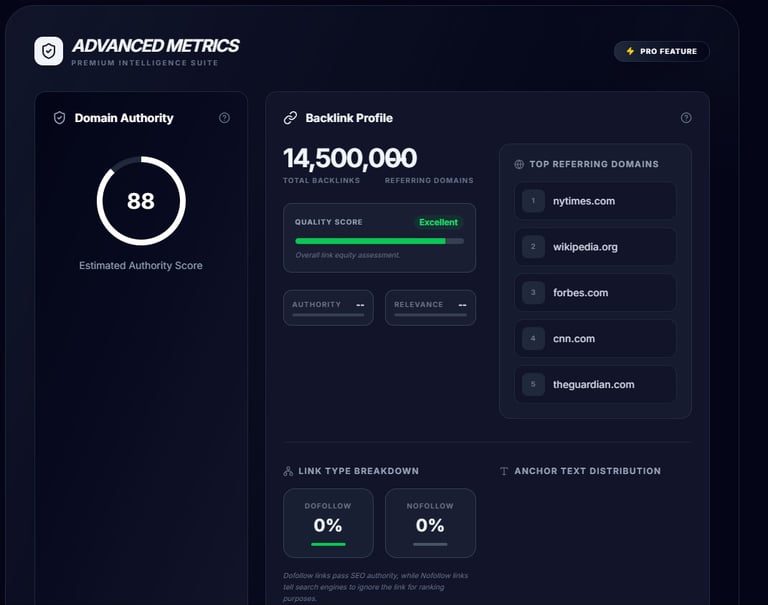Click the Excellent quality badge
This screenshot has height=605, width=768.
[438, 222]
